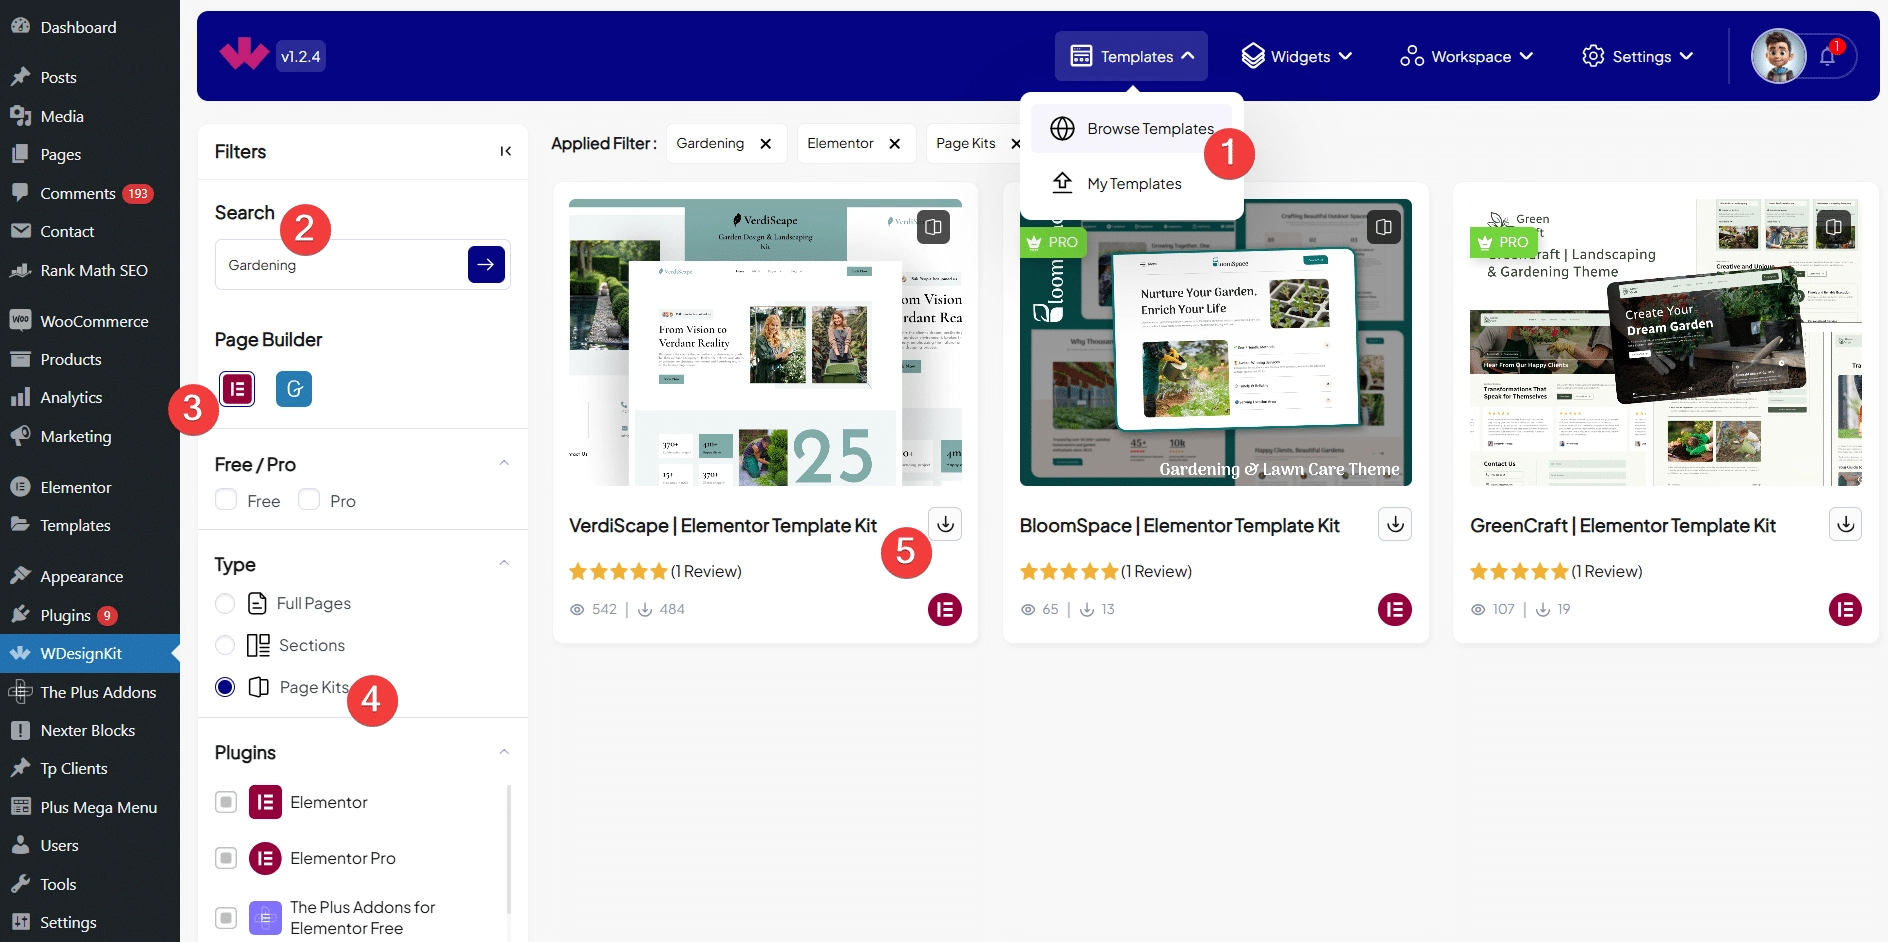
Task: Check the Free filter checkbox
Action: click(x=227, y=500)
